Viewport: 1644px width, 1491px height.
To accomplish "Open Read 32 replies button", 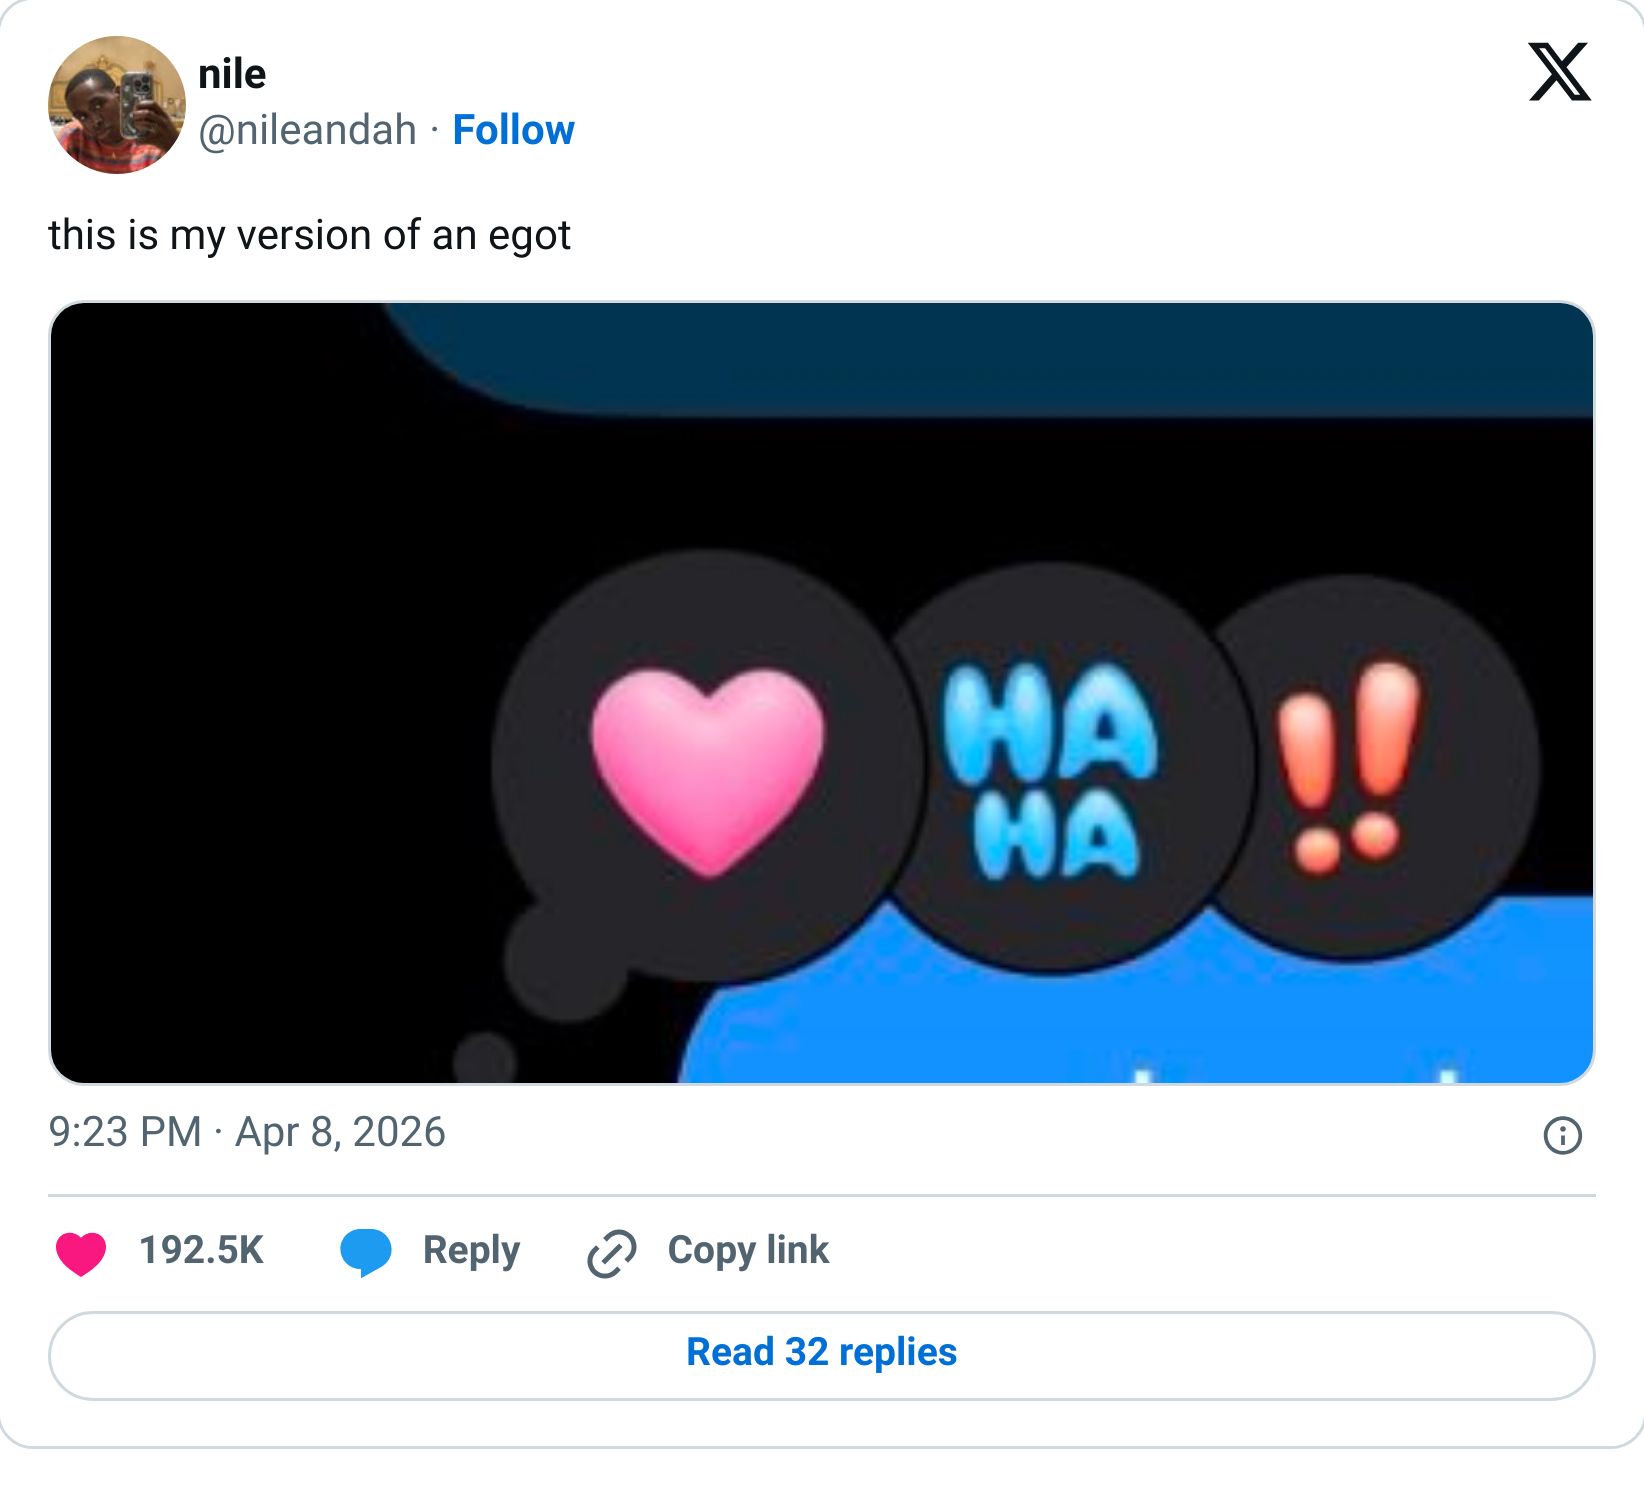I will [x=821, y=1354].
